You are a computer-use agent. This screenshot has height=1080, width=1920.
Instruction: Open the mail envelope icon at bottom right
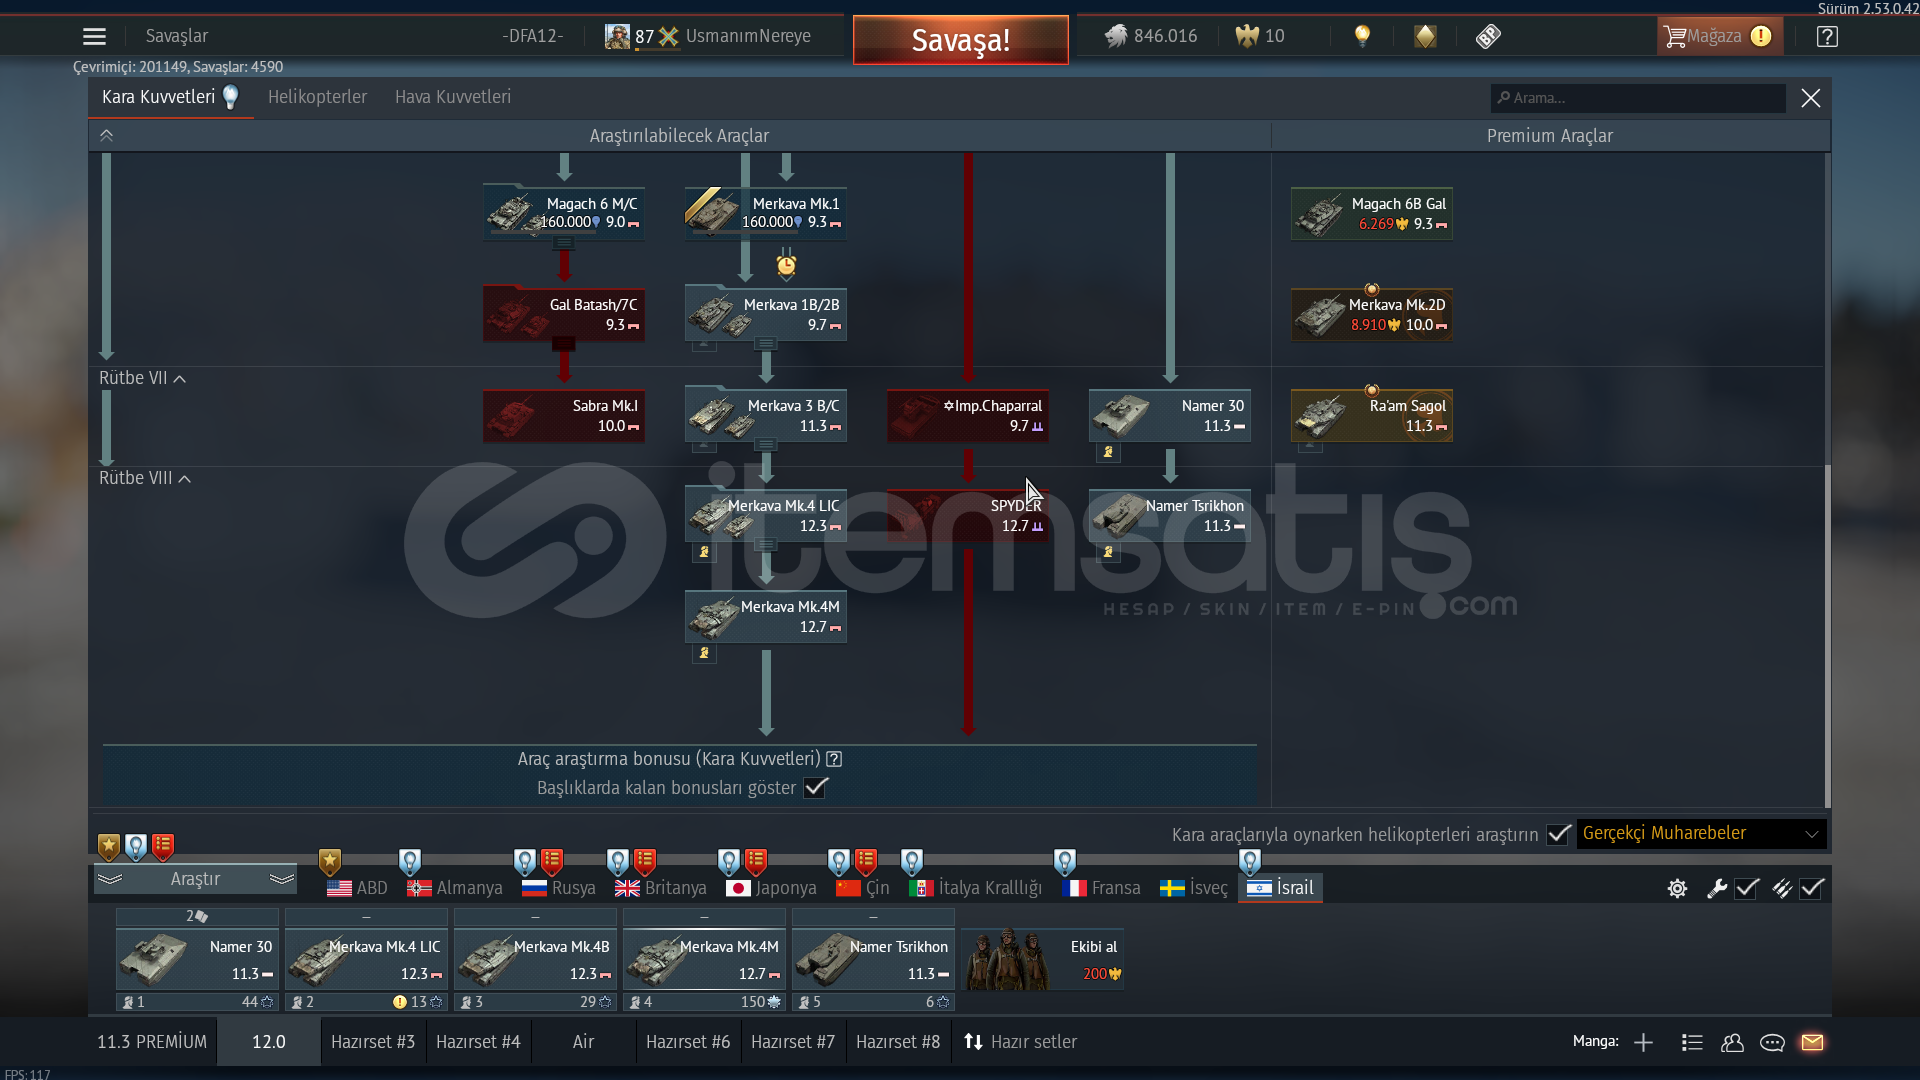point(1812,1042)
